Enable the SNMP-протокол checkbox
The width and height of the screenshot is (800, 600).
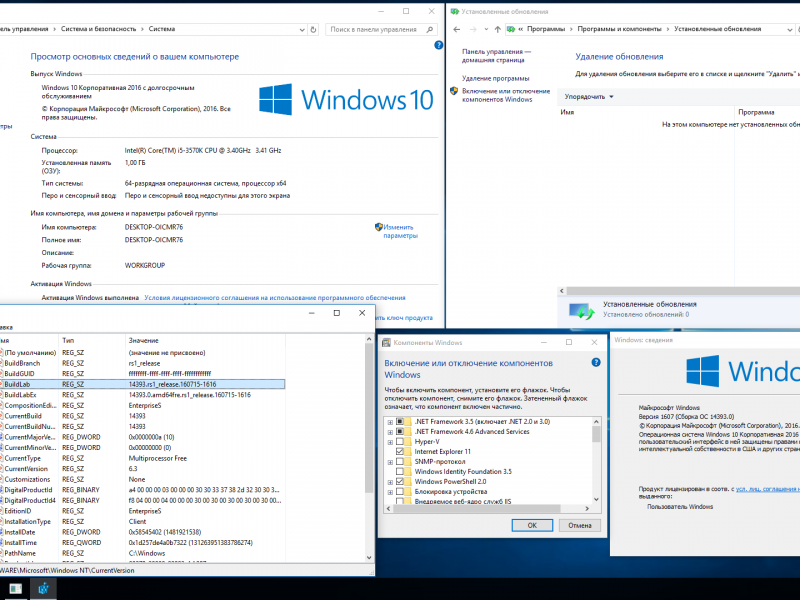point(400,462)
